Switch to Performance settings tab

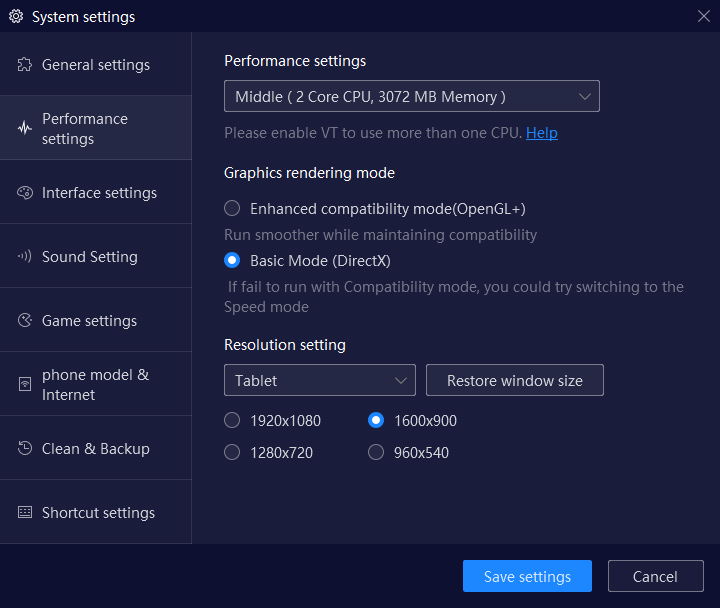(x=96, y=128)
